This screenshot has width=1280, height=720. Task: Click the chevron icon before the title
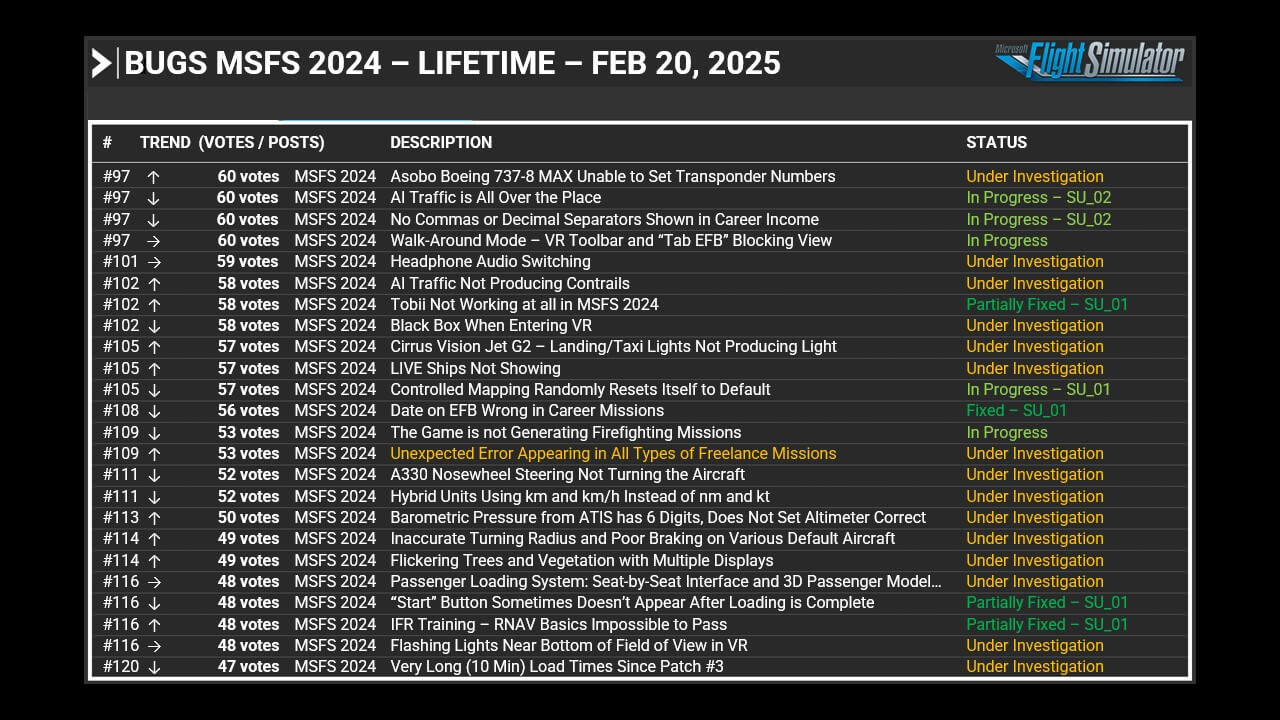click(101, 63)
